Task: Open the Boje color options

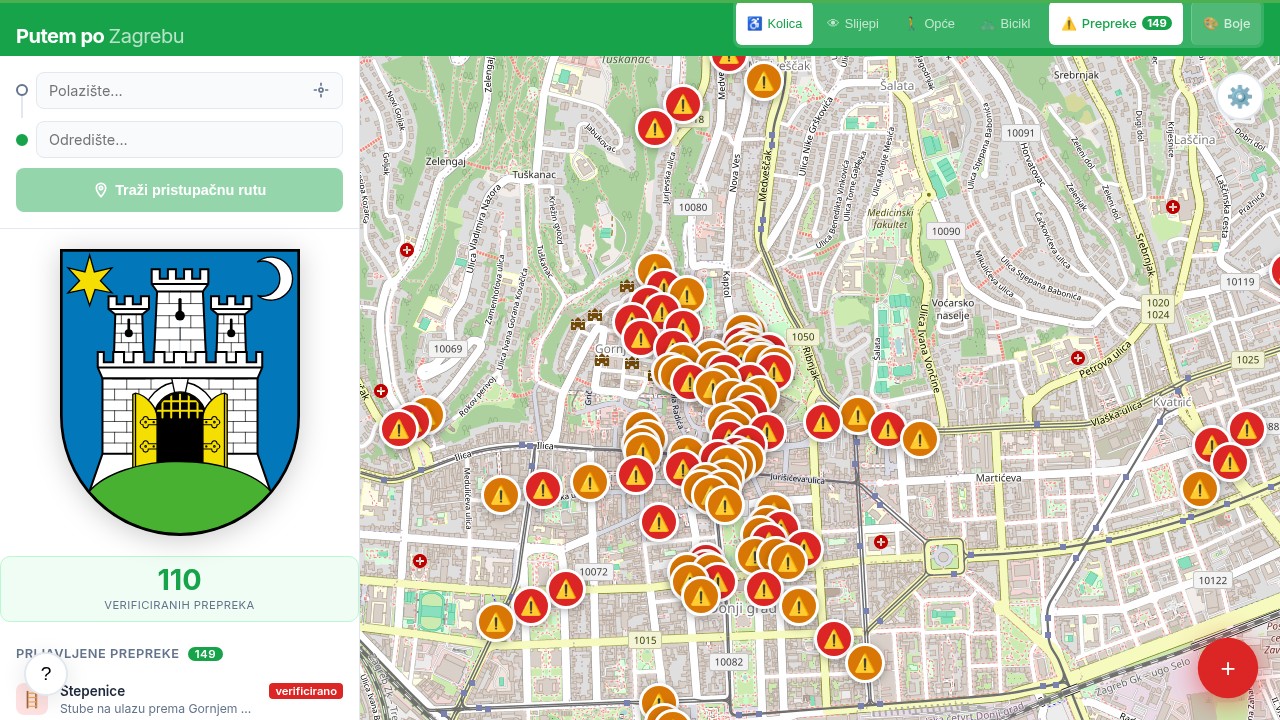Action: 1226,24
